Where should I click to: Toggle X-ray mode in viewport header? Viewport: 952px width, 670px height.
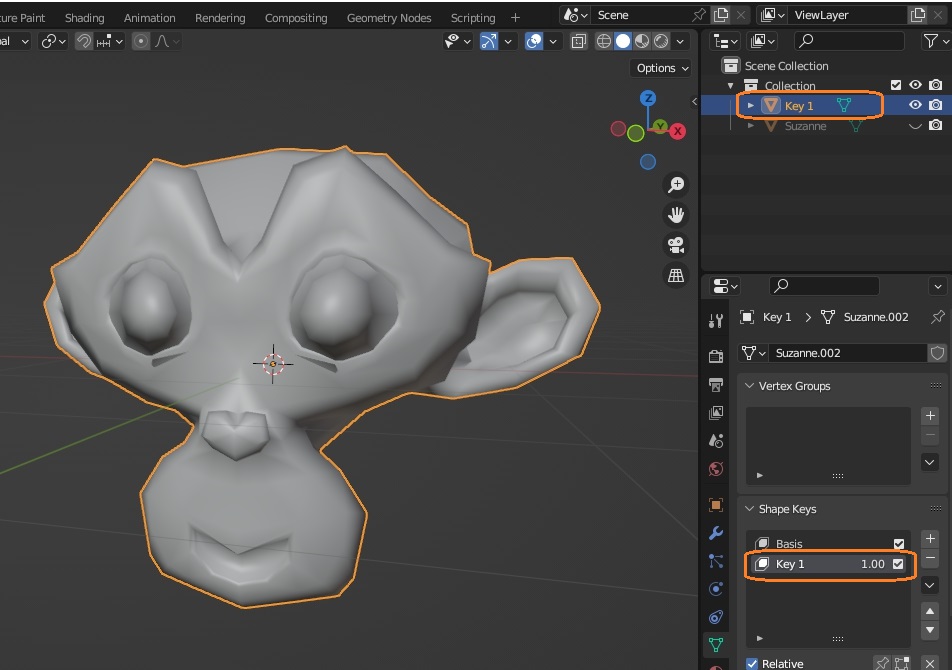click(579, 41)
